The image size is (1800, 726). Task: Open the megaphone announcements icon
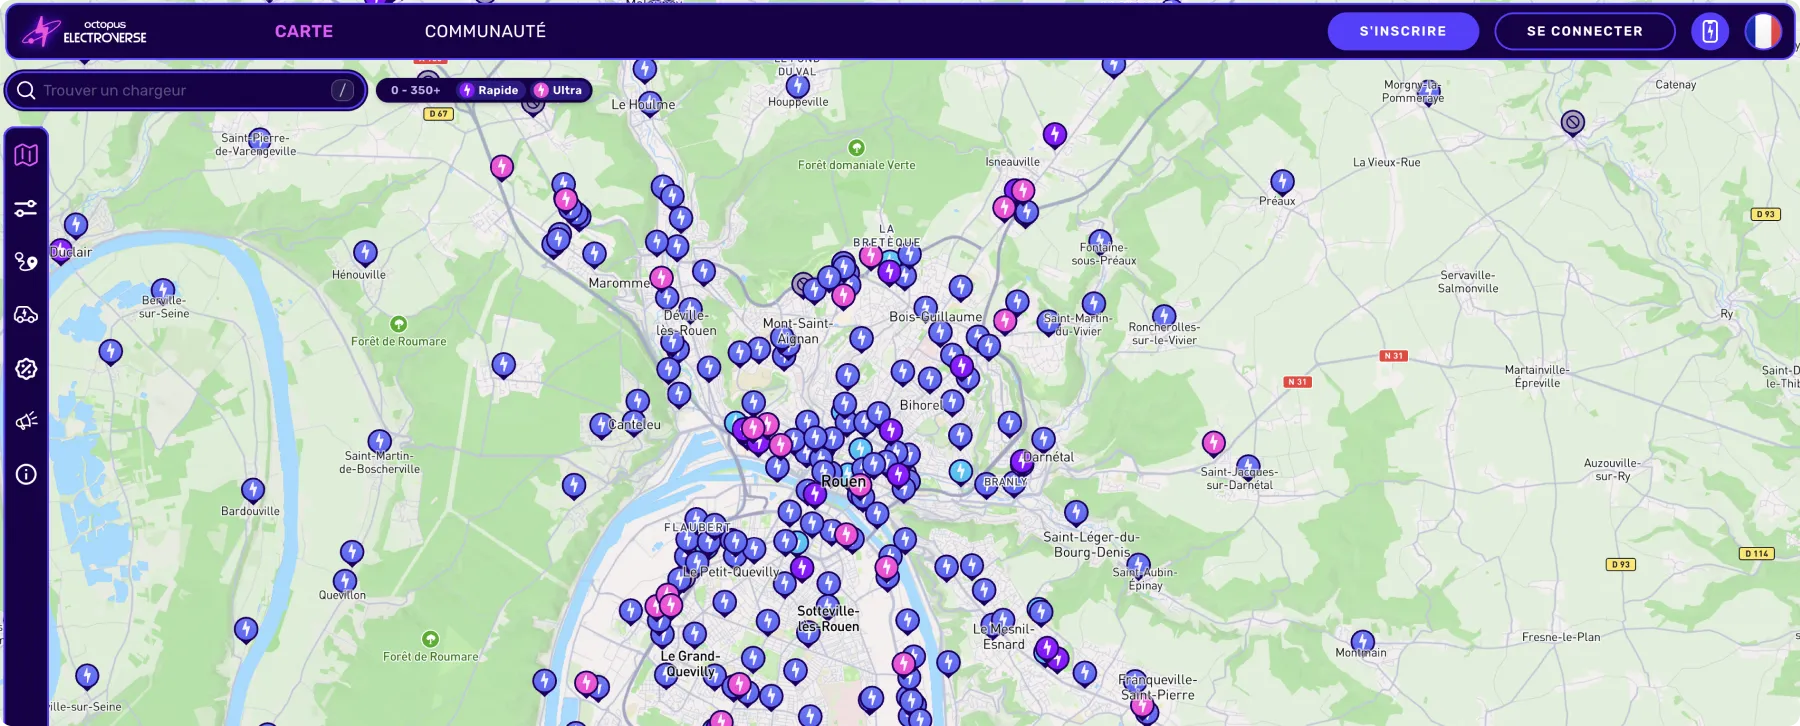[26, 421]
